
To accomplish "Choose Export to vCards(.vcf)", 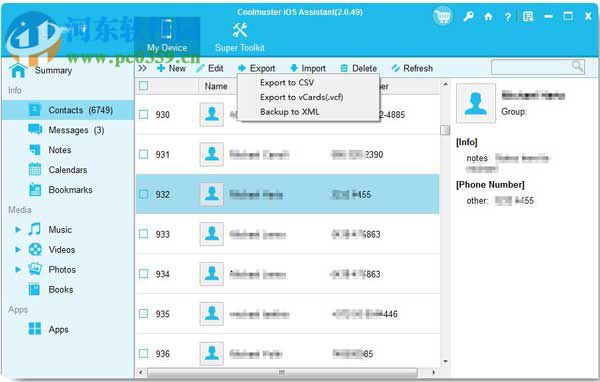I will tap(302, 97).
